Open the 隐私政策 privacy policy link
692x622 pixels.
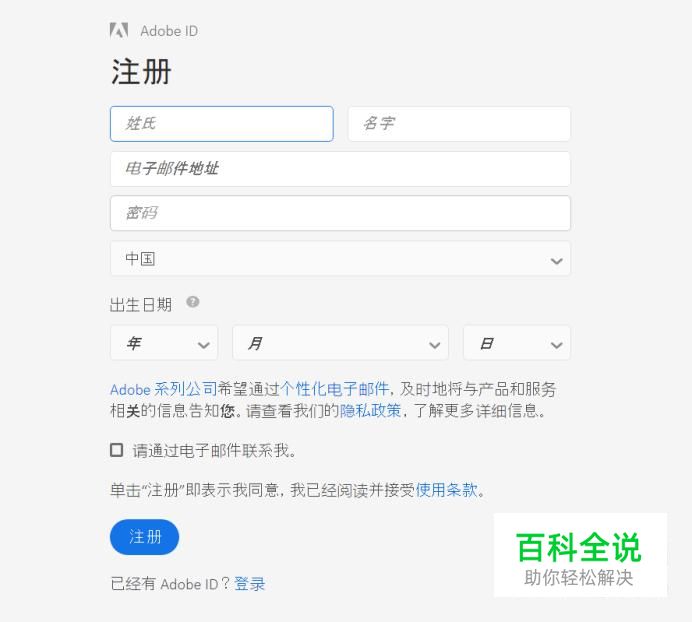tap(370, 411)
